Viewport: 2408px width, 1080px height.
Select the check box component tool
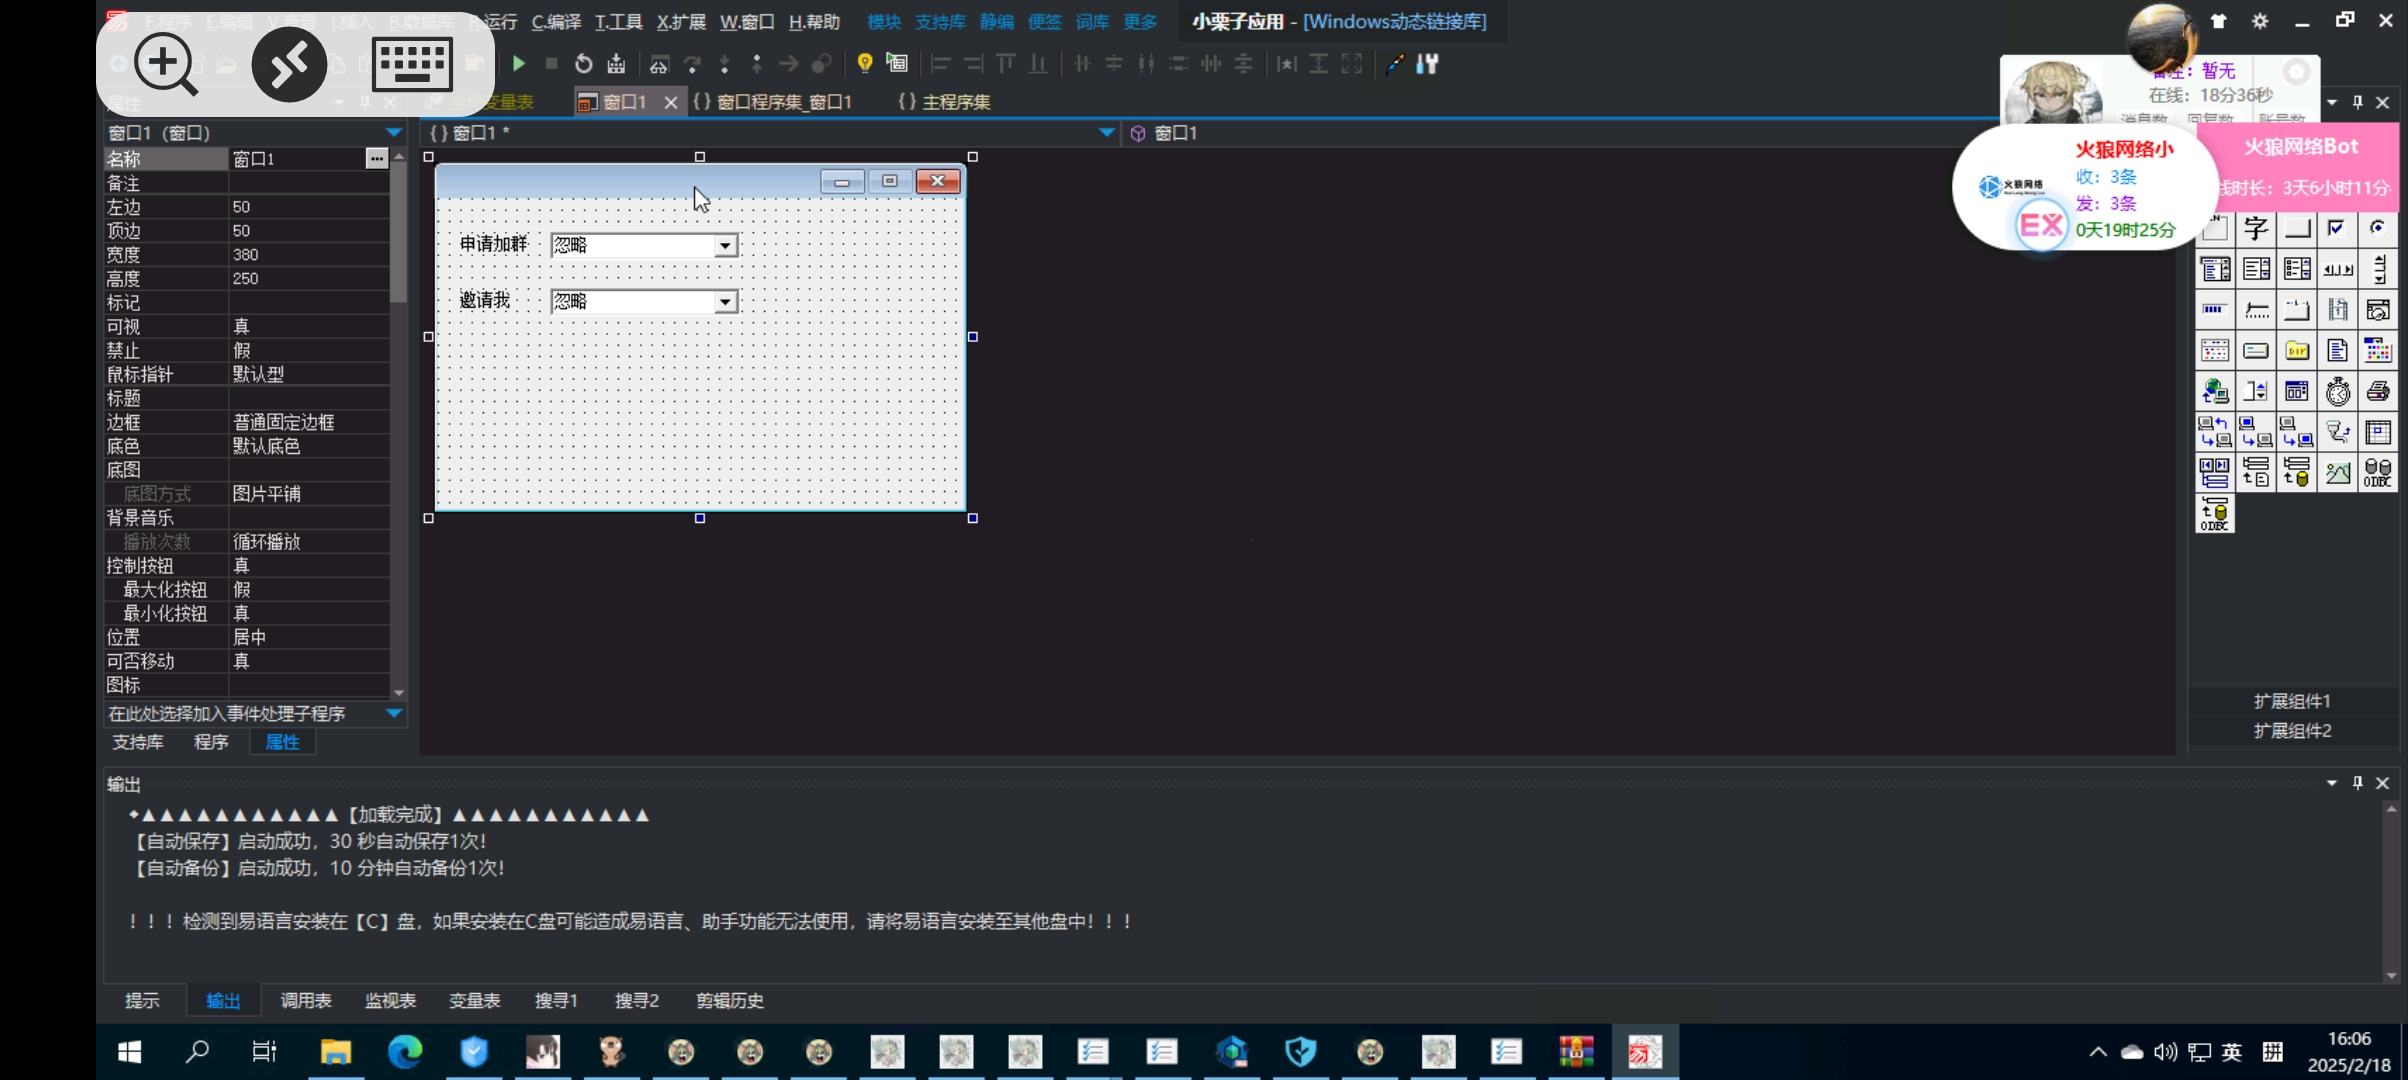[x=2337, y=229]
